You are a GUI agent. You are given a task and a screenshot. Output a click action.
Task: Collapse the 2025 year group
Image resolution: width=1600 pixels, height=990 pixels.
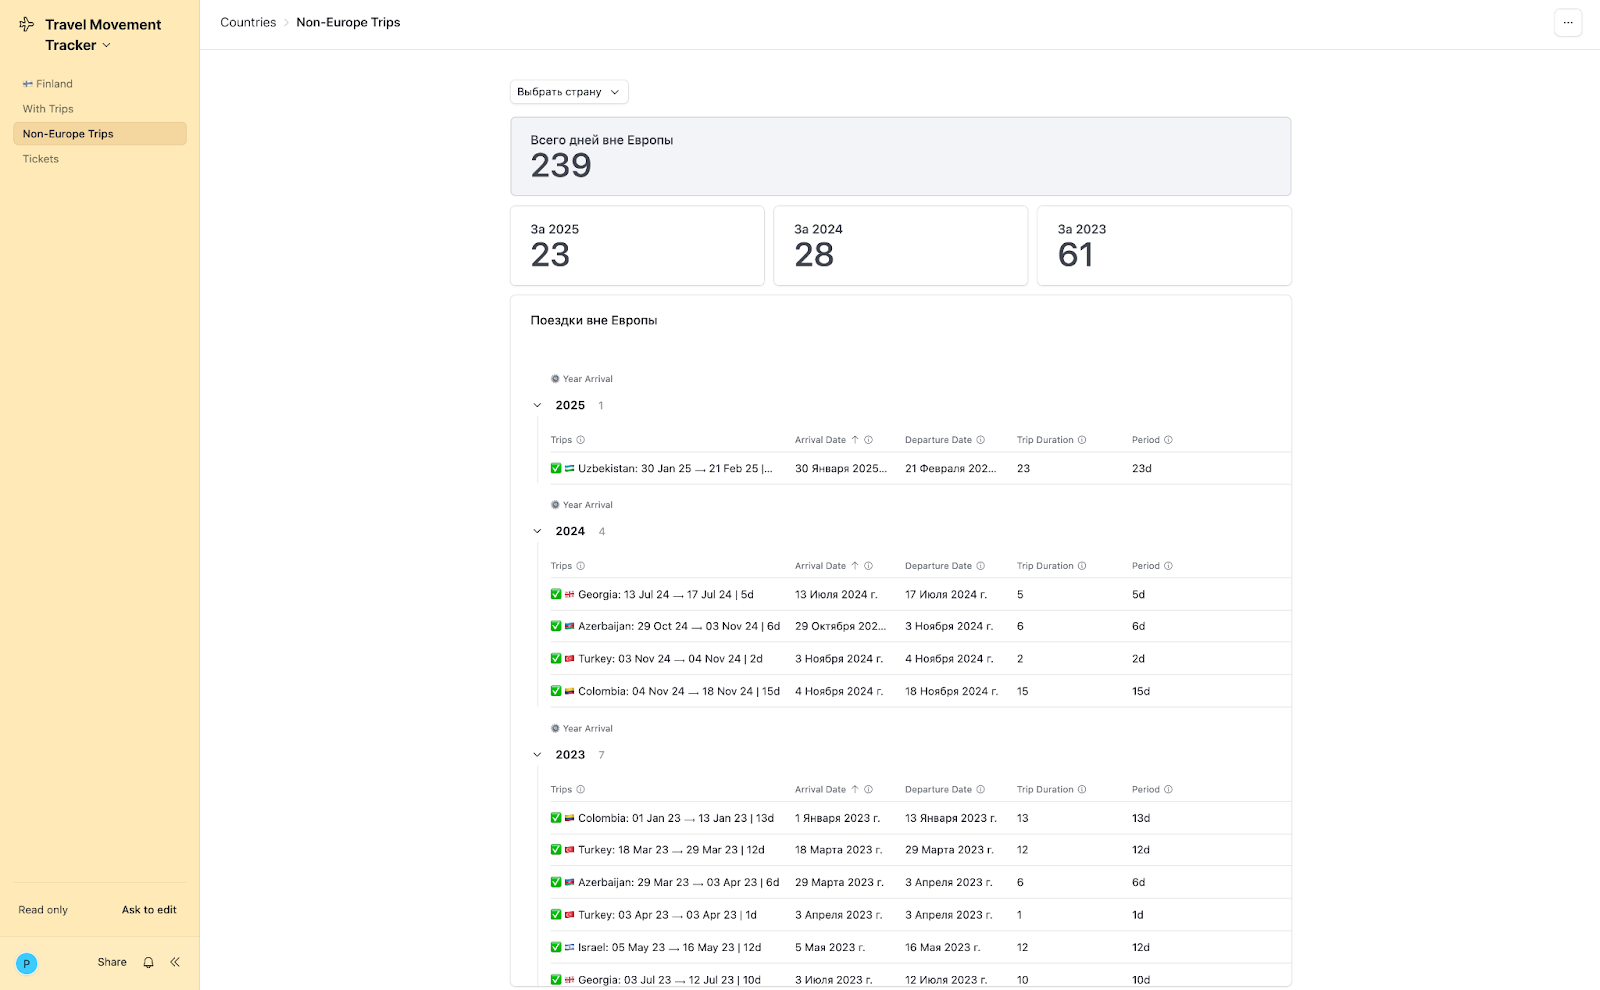pos(537,406)
